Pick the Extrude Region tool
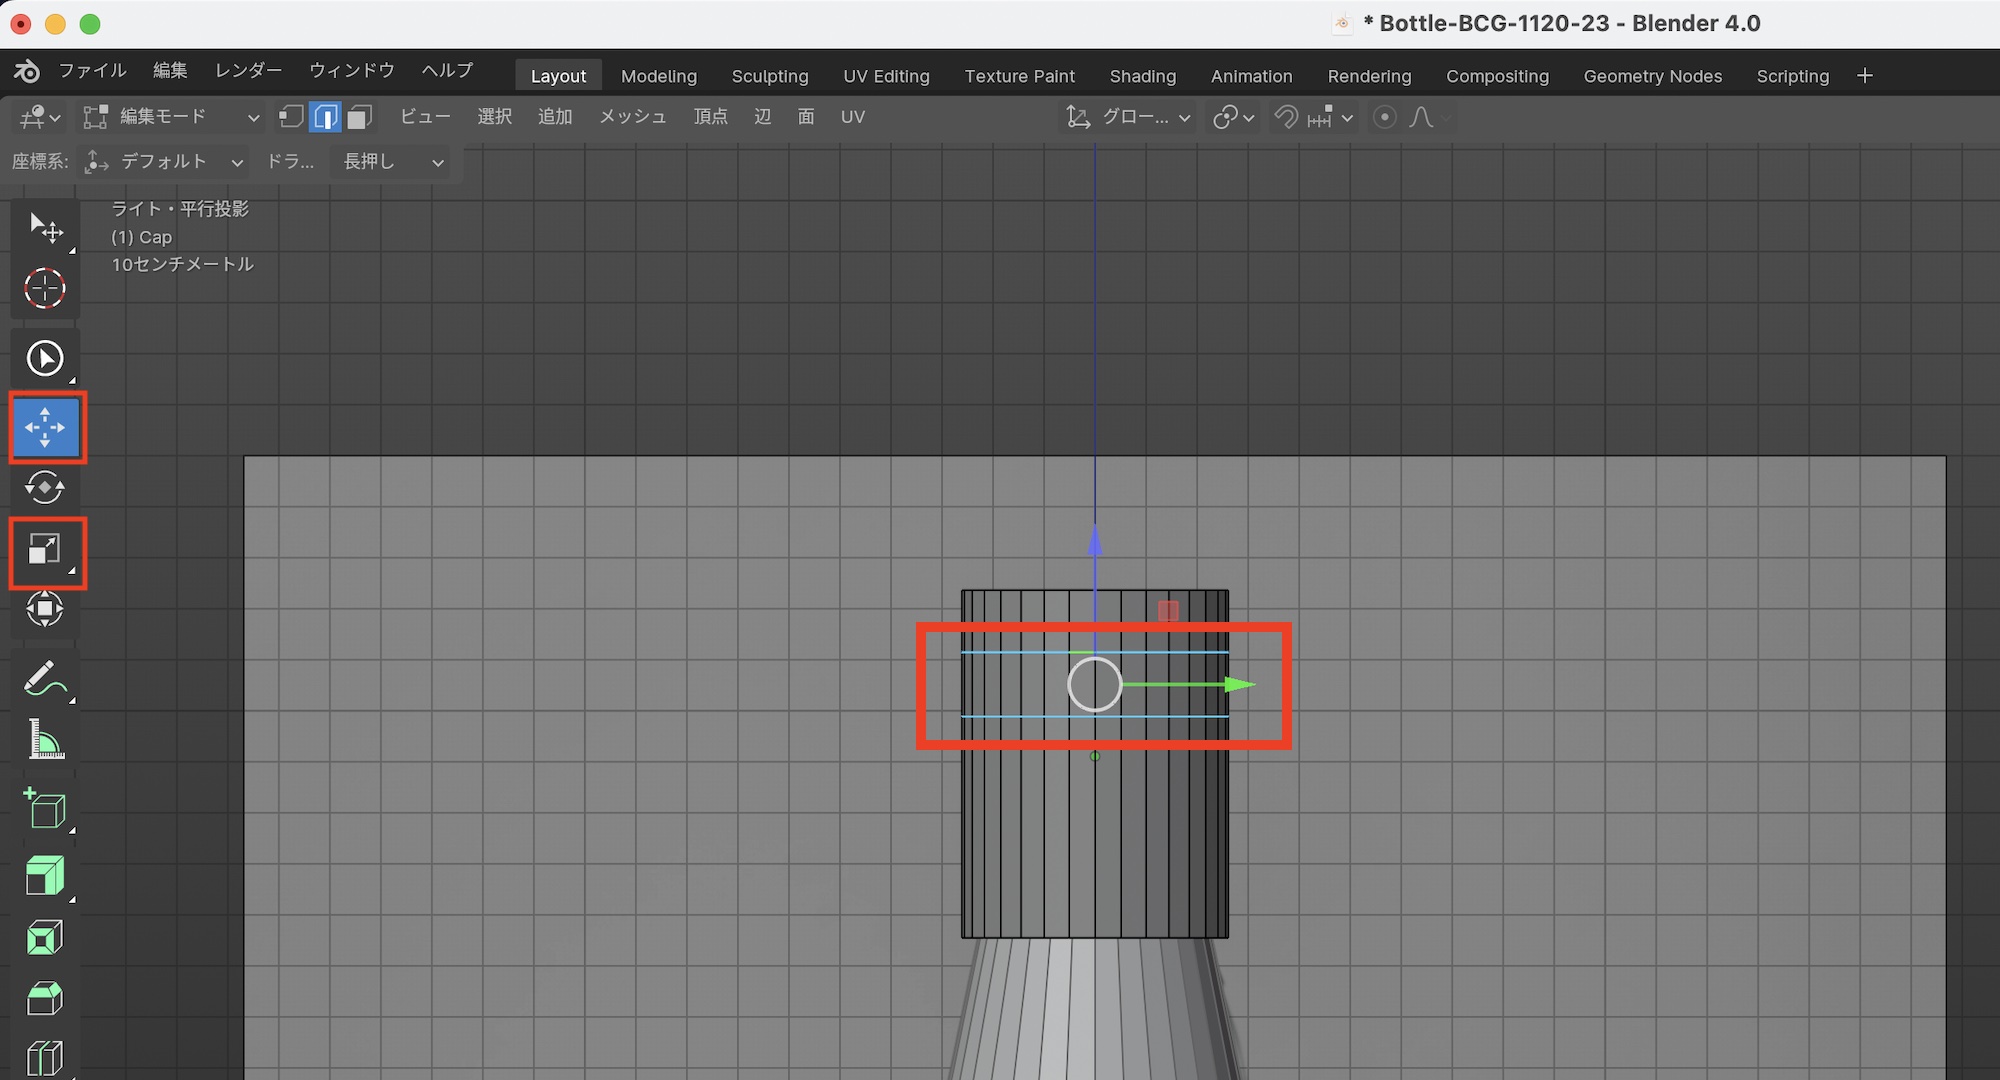2000x1080 pixels. 45,875
